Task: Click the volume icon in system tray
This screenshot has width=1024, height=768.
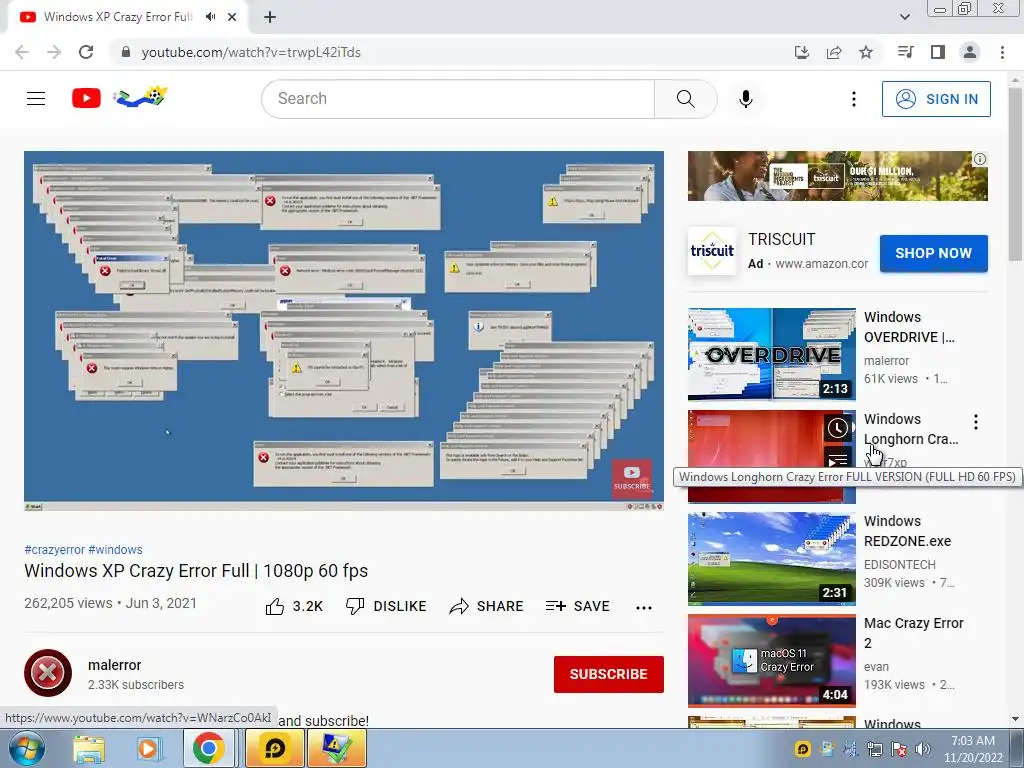Action: coord(922,749)
